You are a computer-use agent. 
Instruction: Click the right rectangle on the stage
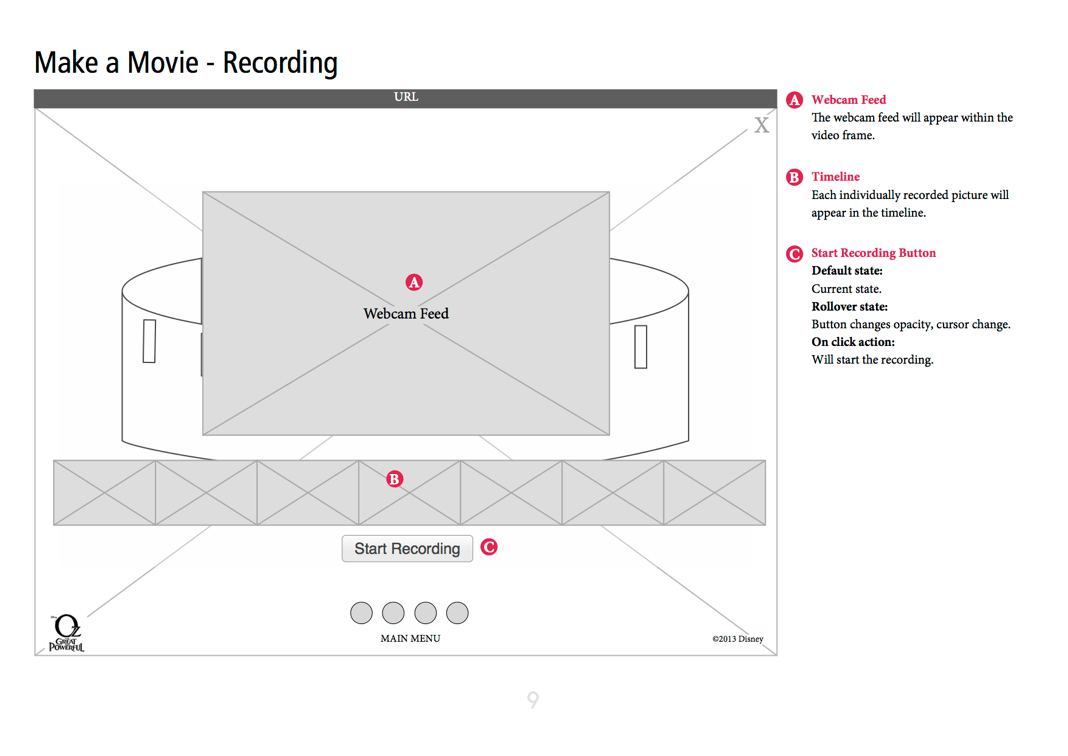(x=640, y=347)
